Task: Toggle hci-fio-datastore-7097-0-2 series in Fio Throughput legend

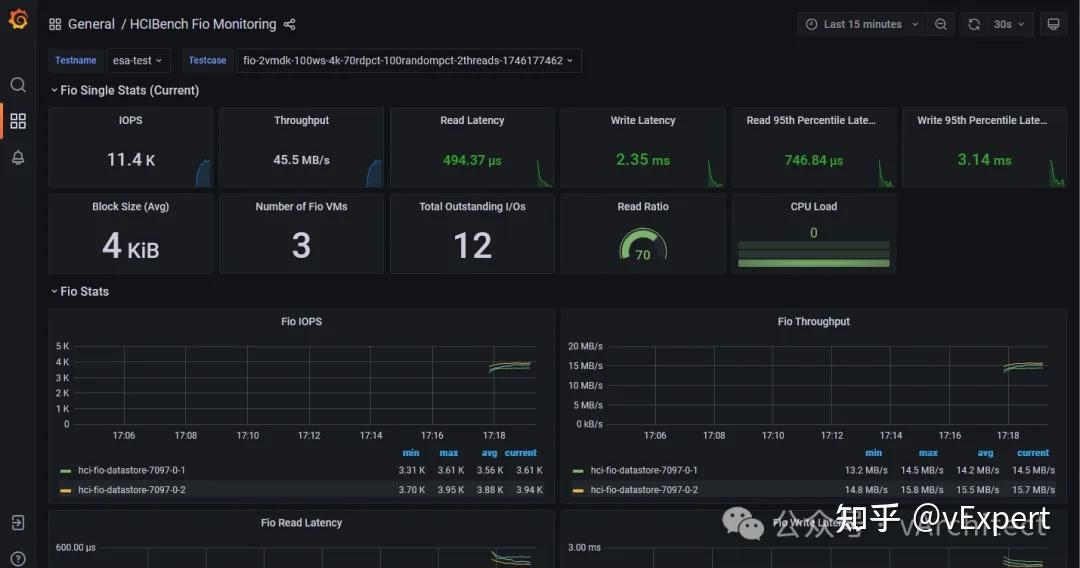Action: click(644, 490)
